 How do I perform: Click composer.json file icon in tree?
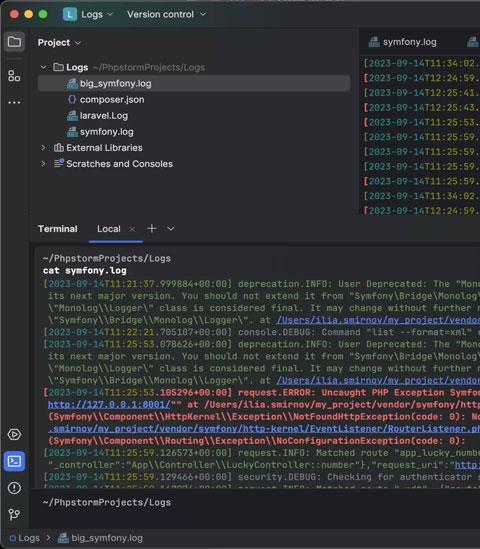(x=72, y=99)
